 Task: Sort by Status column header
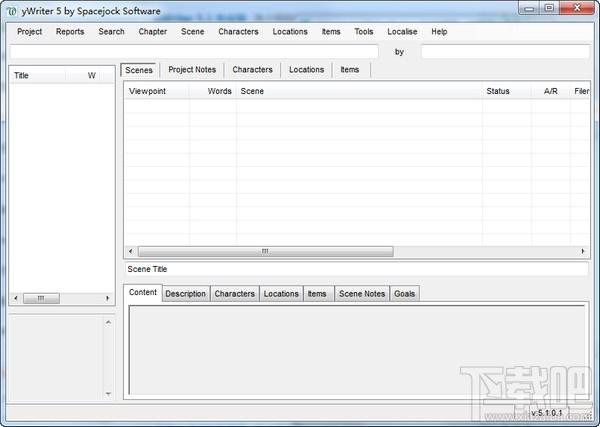507,91
